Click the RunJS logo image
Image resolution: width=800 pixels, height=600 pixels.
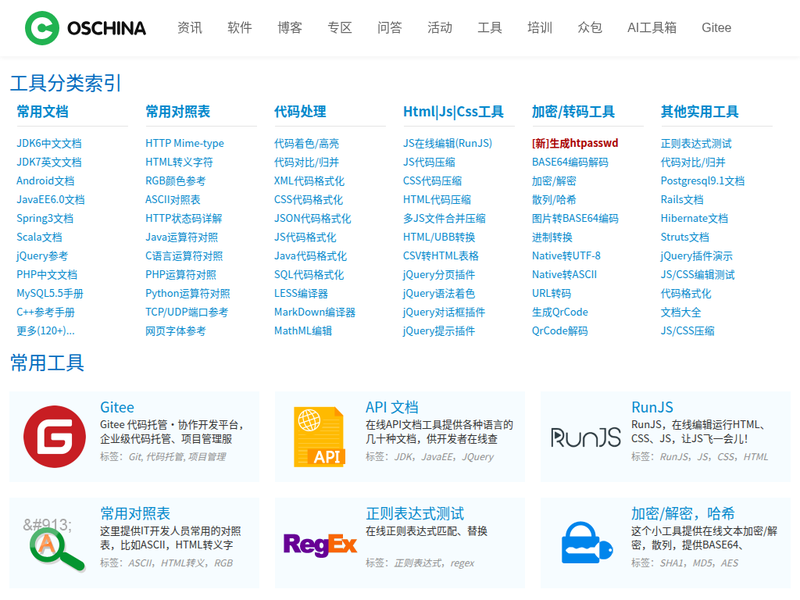tap(586, 437)
